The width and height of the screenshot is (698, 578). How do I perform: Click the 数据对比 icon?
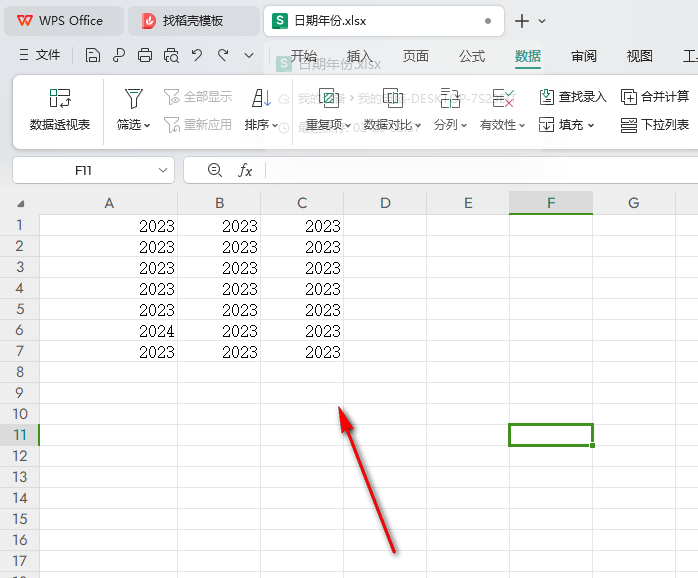pyautogui.click(x=393, y=98)
